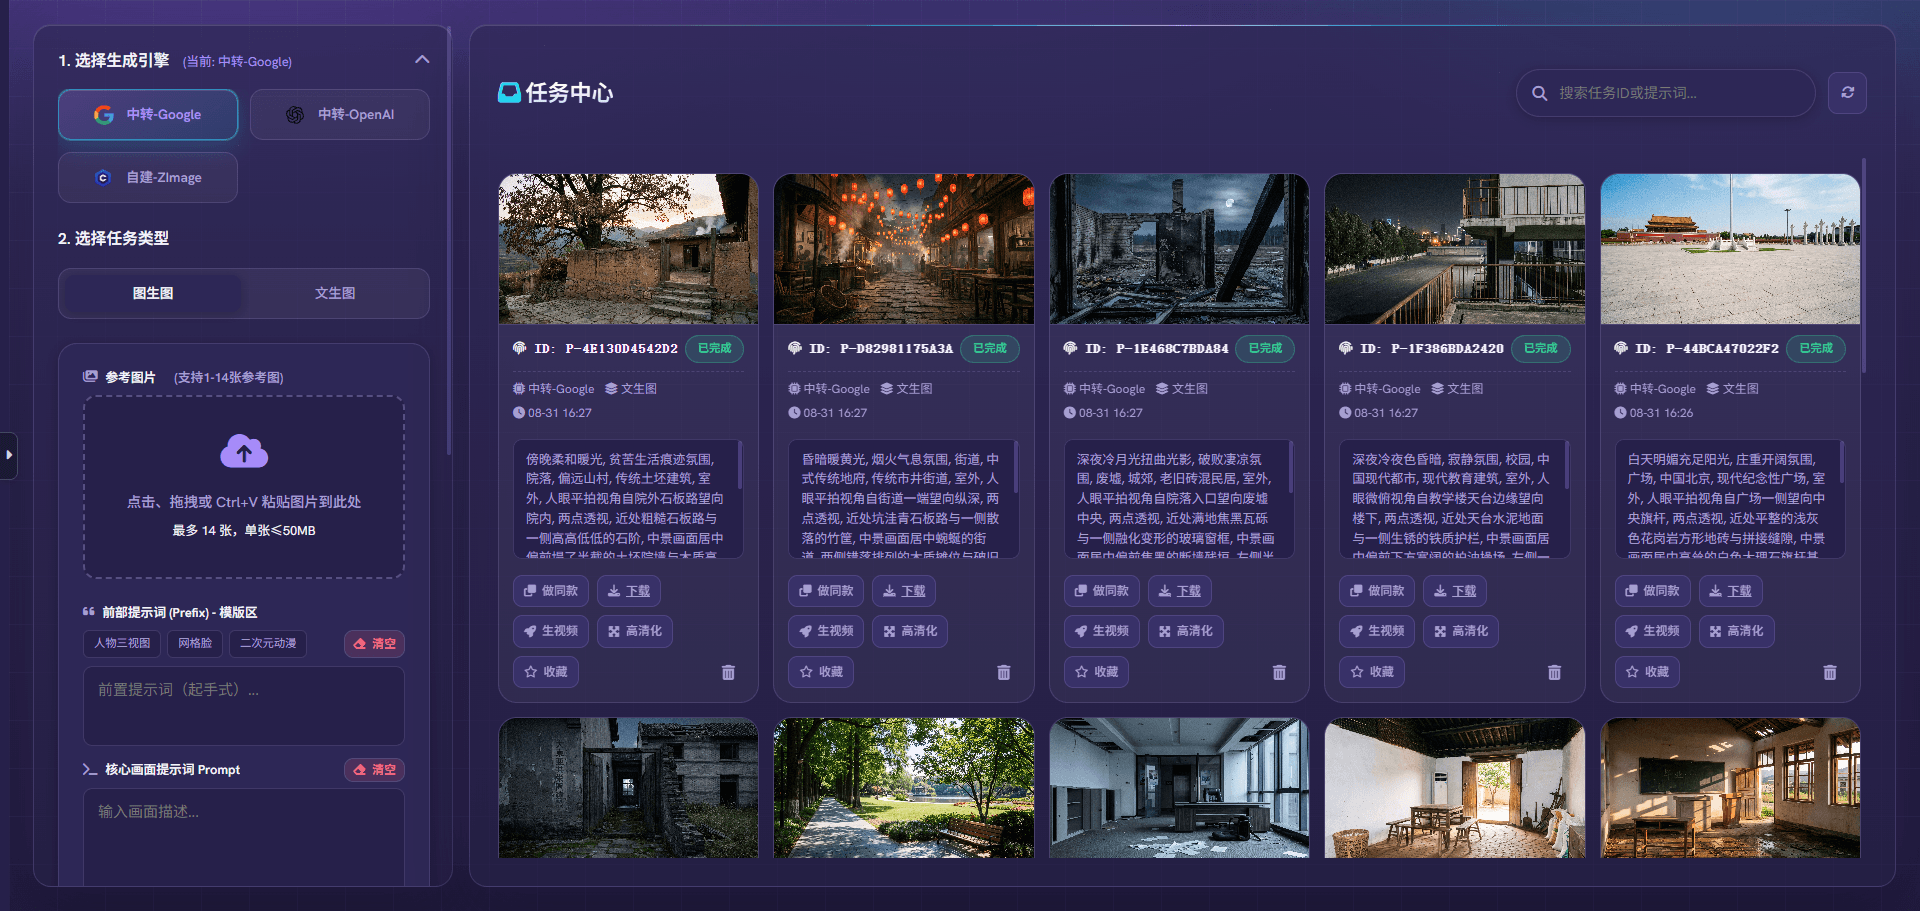This screenshot has width=1920, height=911.
Task: Select the 中转-OpenAI engine
Action: coord(340,115)
